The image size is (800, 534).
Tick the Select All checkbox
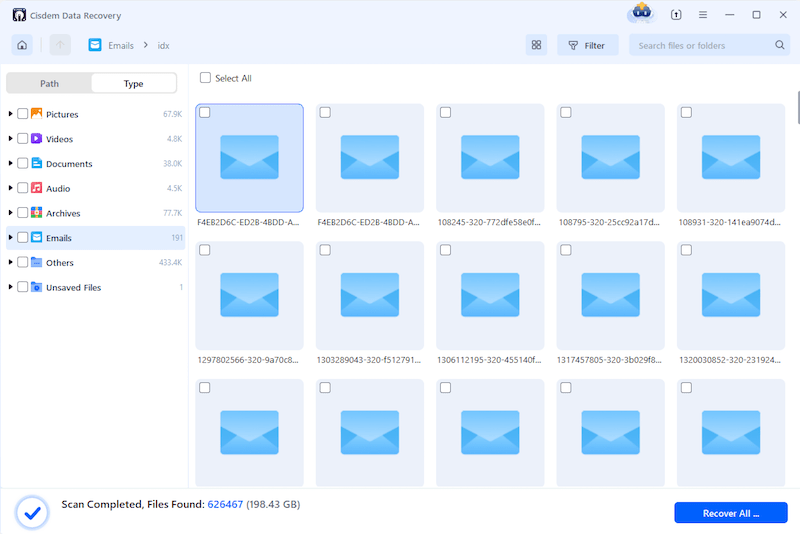click(205, 78)
